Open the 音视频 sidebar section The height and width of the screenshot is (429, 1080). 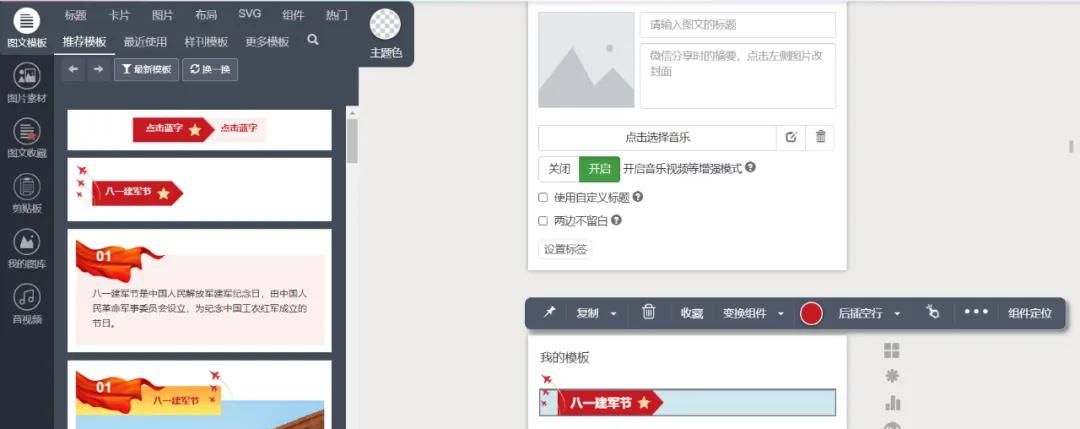pyautogui.click(x=26, y=304)
